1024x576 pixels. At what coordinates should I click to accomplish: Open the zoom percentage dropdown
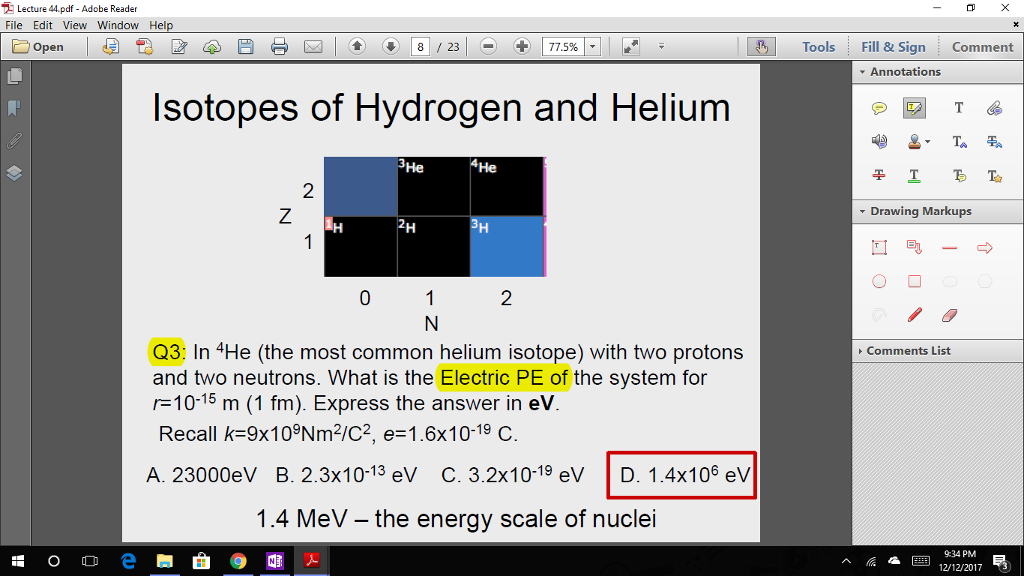click(592, 46)
